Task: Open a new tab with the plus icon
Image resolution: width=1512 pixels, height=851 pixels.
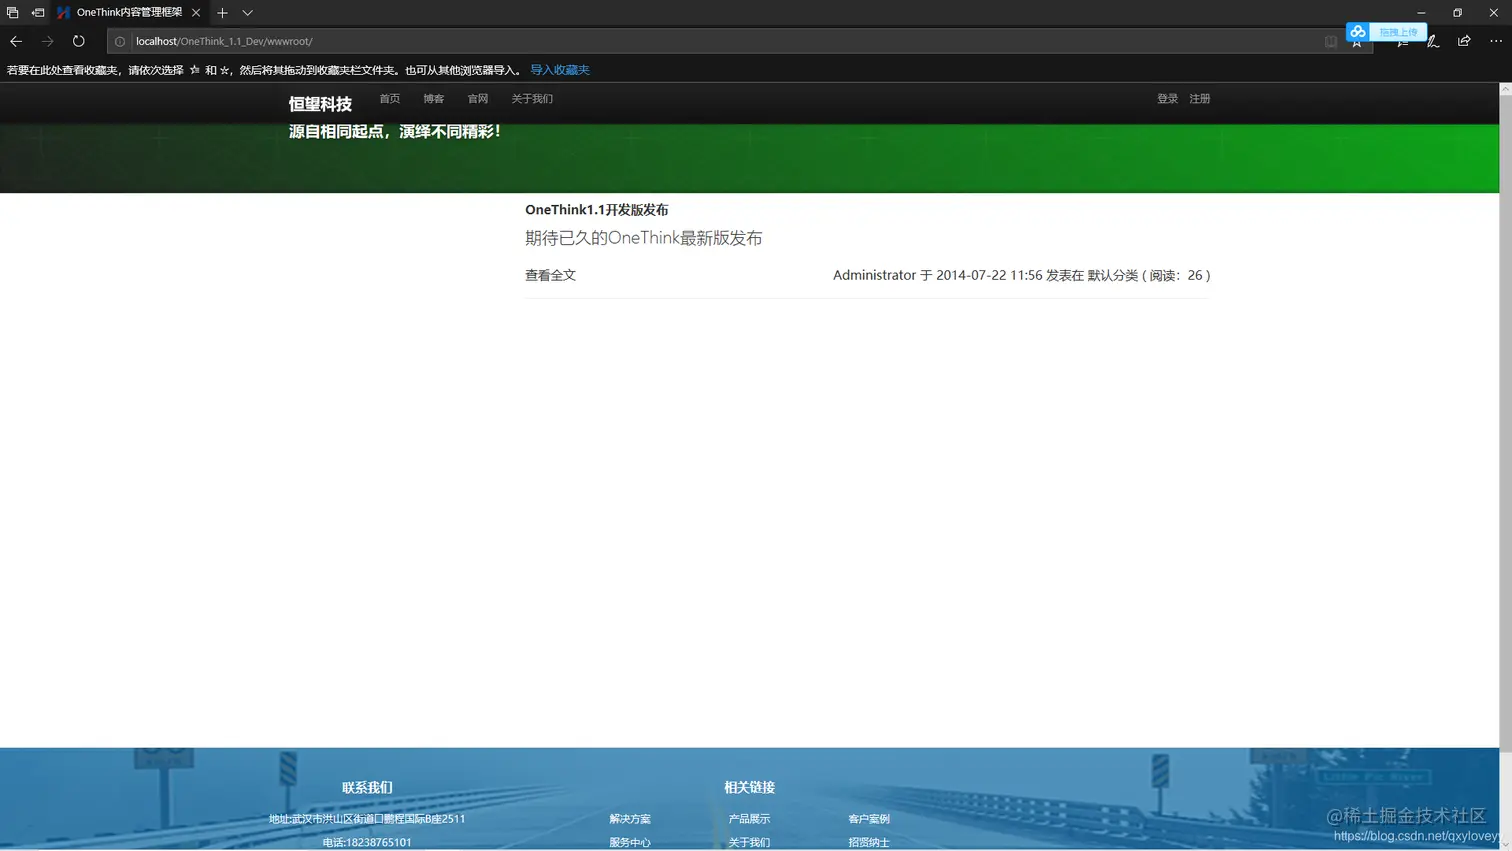Action: [x=222, y=12]
